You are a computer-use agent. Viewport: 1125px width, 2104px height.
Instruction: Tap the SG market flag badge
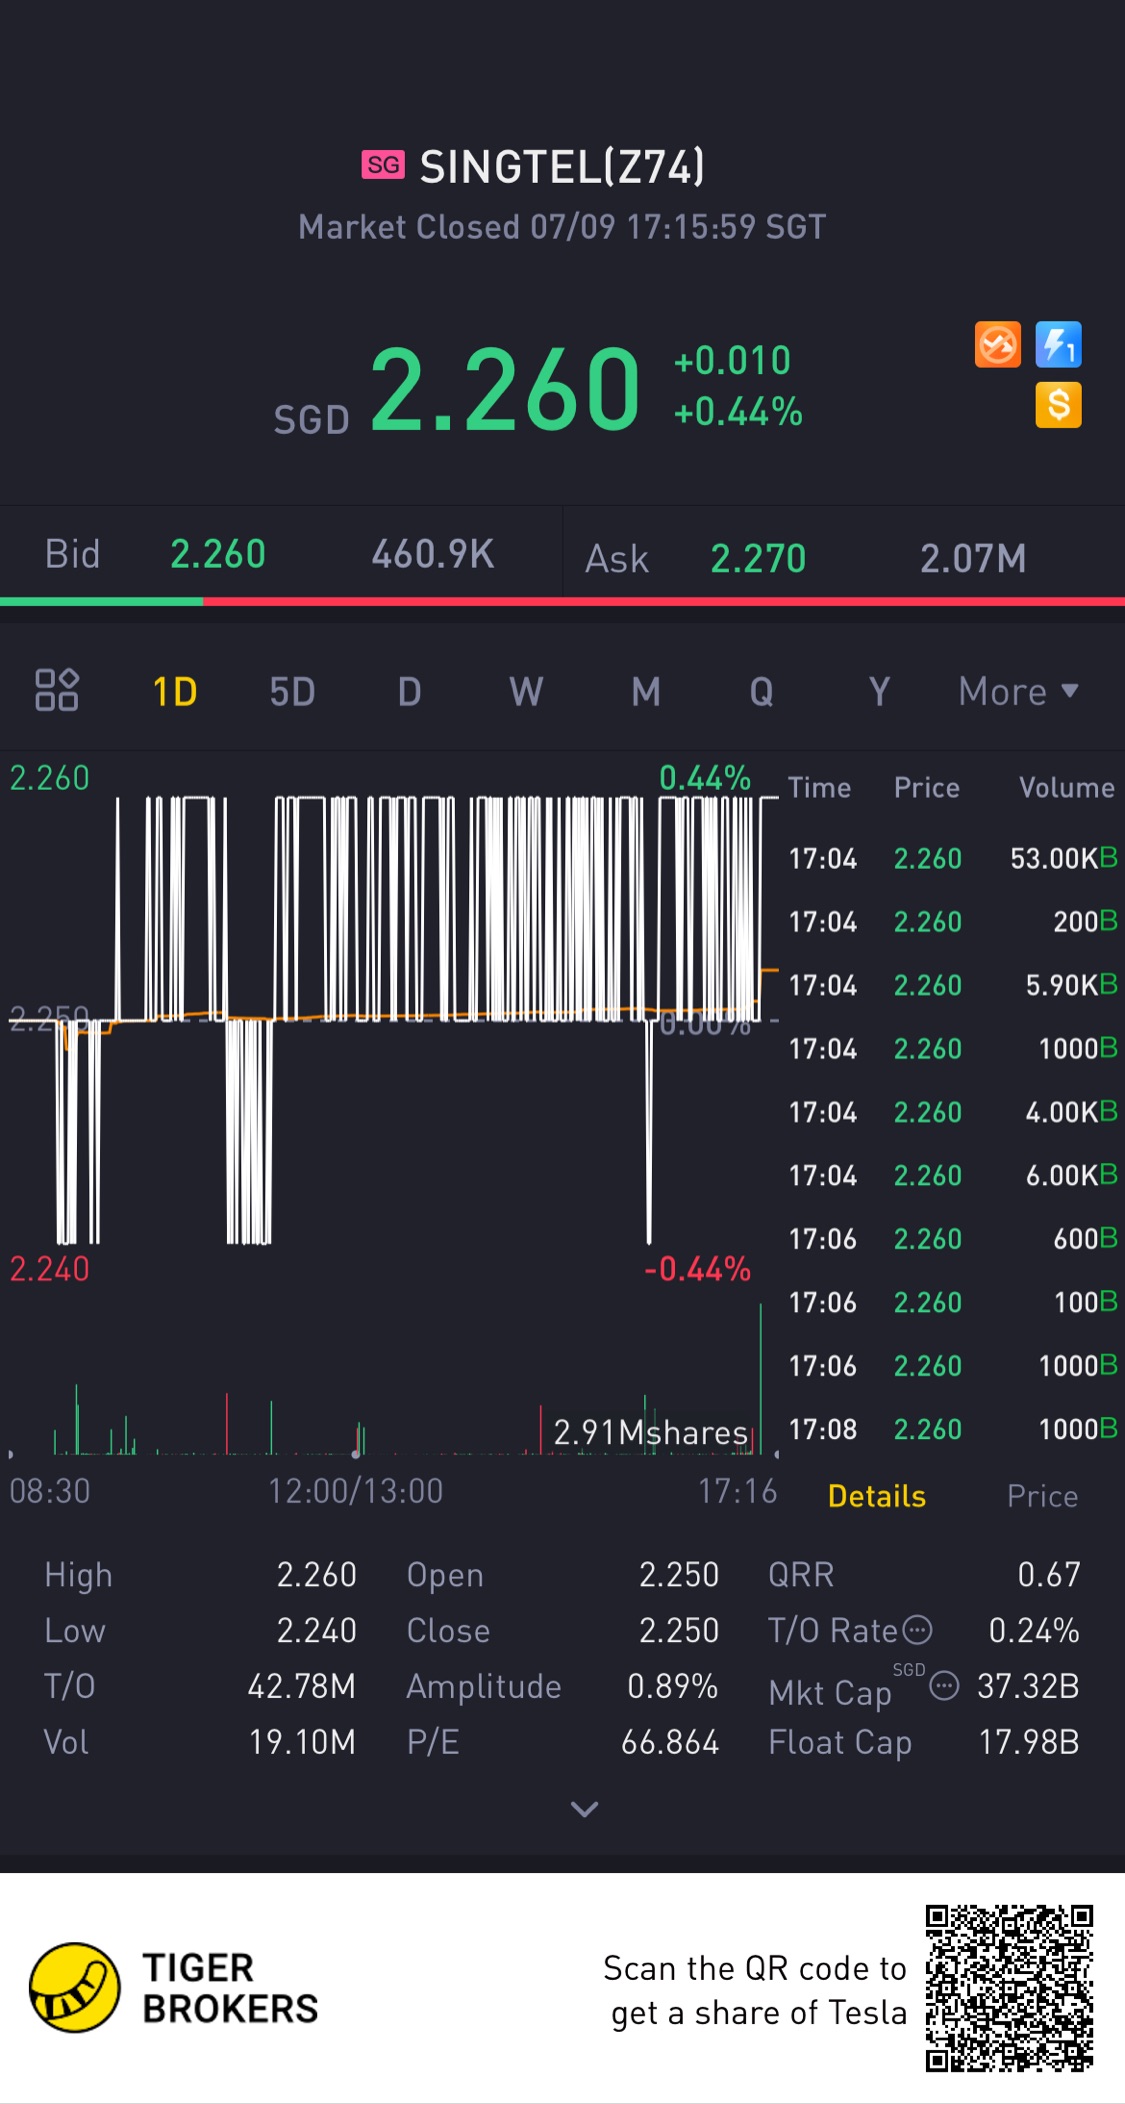click(383, 165)
